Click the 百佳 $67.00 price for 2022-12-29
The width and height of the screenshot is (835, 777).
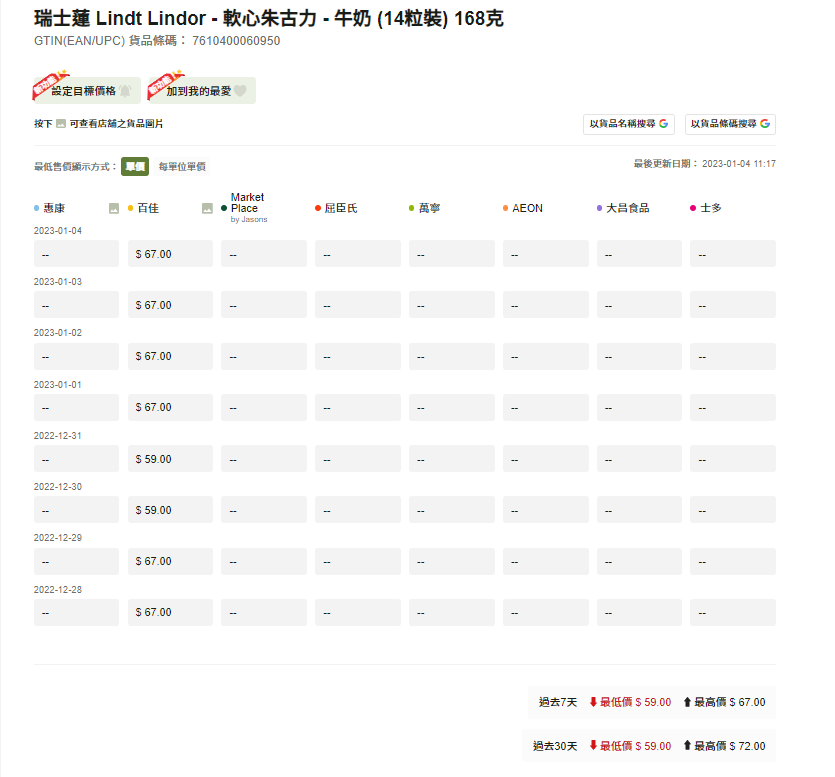click(170, 561)
